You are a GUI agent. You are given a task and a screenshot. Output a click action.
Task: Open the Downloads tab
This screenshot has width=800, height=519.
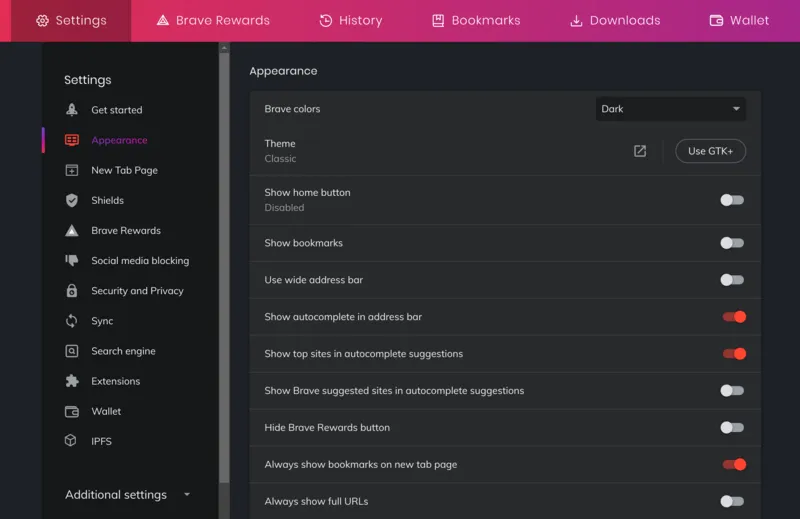coord(614,20)
